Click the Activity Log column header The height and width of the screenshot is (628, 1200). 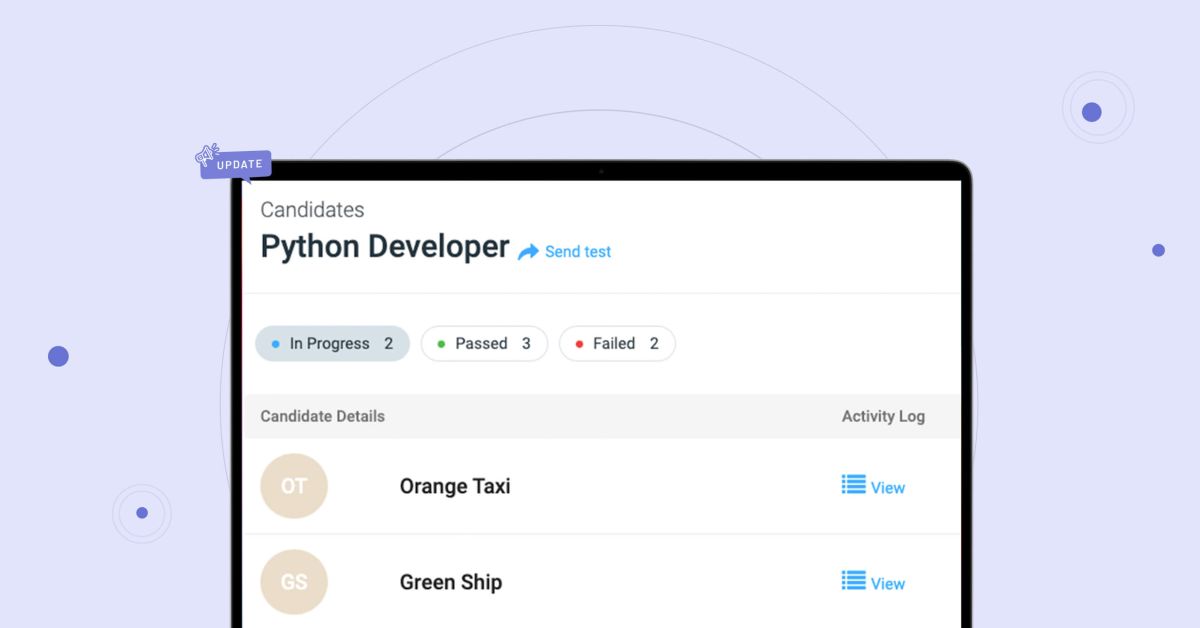[x=883, y=416]
